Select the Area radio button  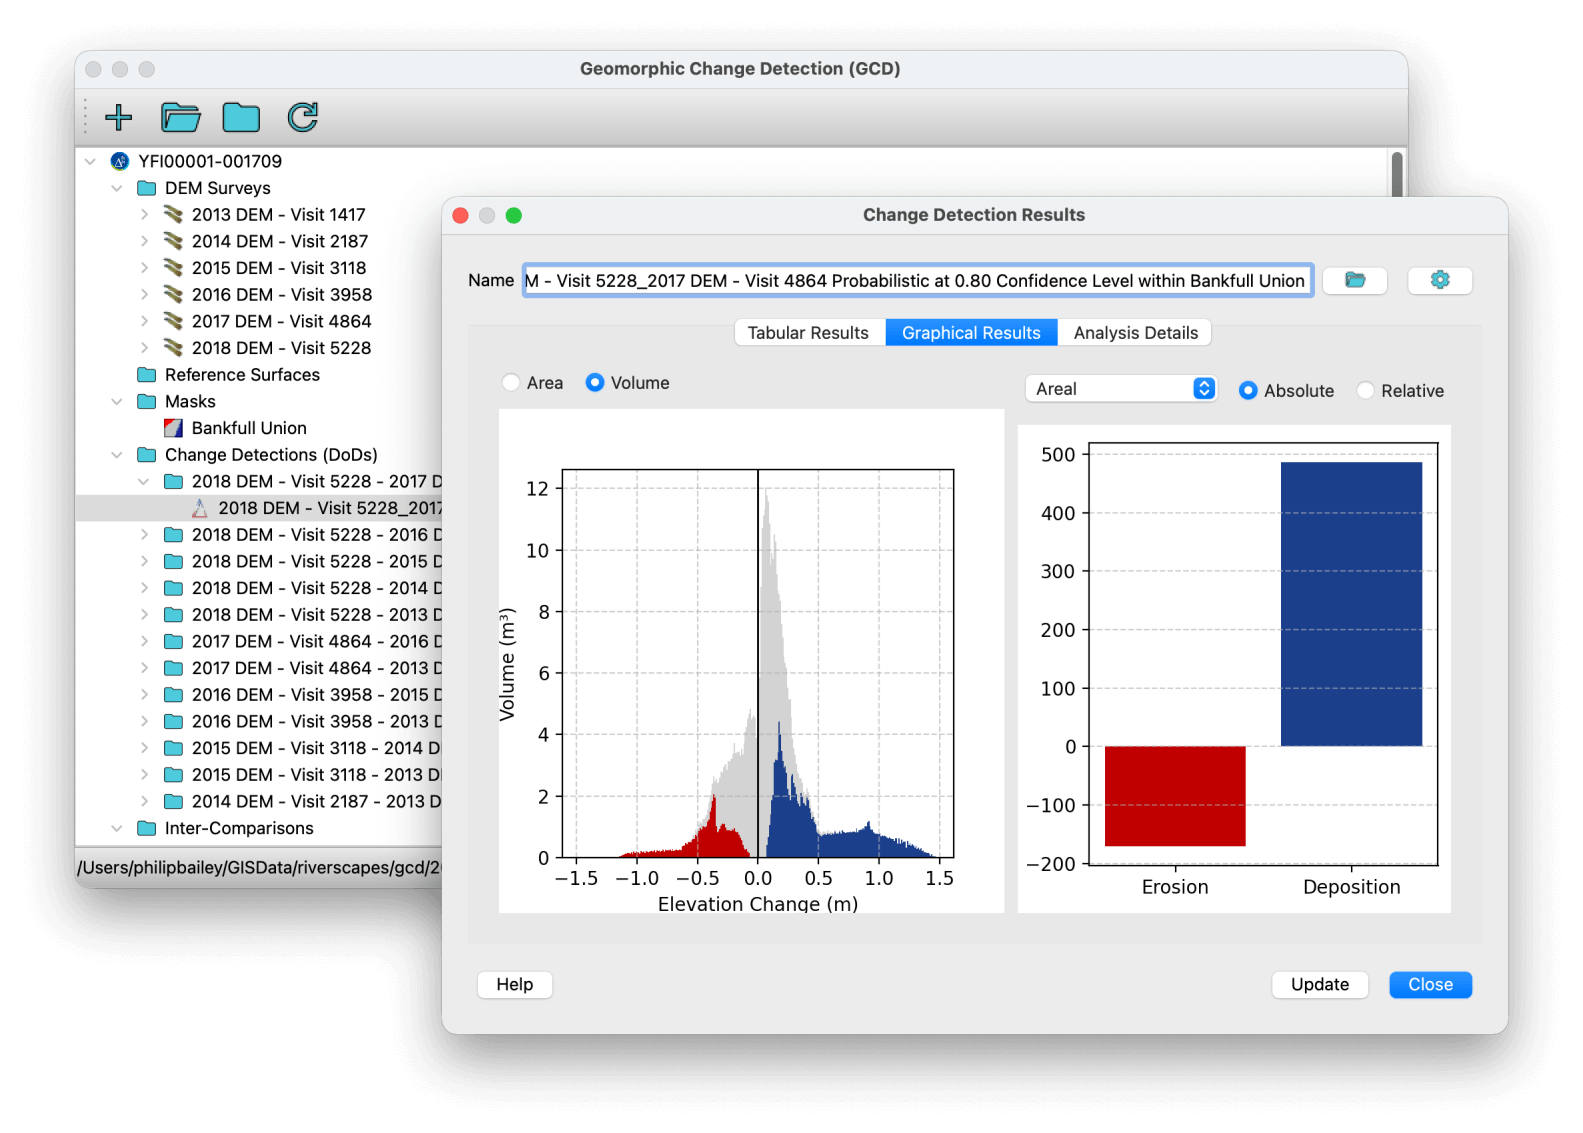[x=511, y=383]
